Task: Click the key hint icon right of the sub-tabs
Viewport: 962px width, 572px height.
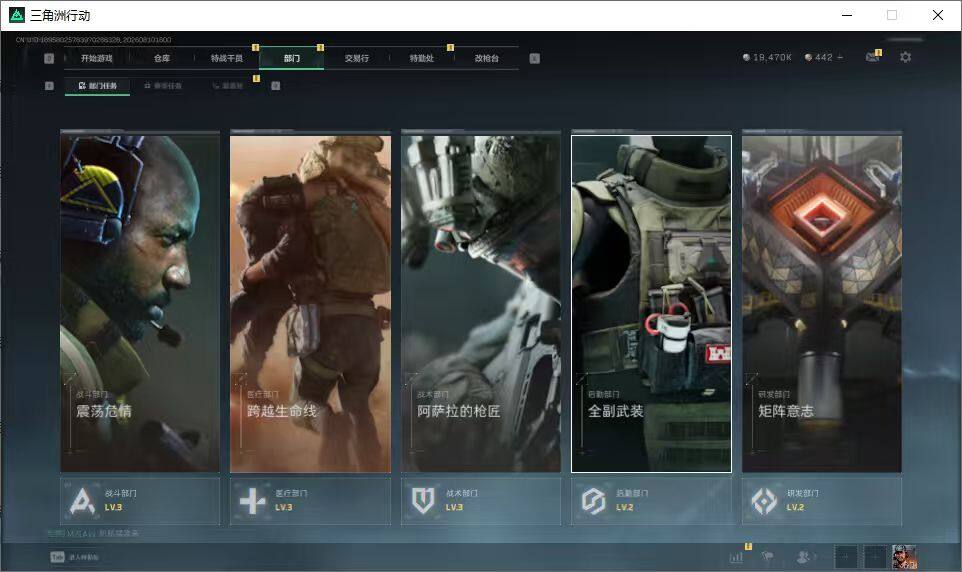Action: click(x=275, y=86)
